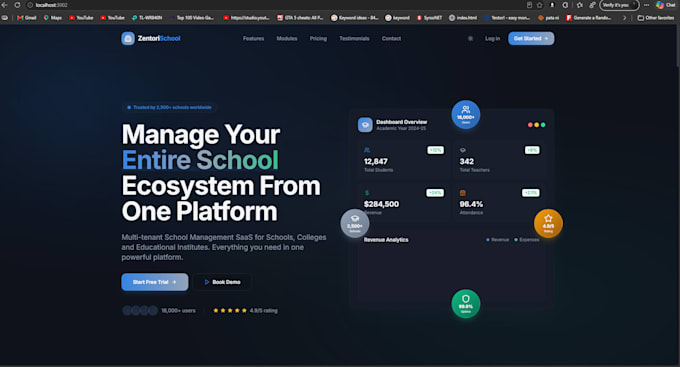Click the ZentoriSchool logo icon
This screenshot has height=367, width=680.
128,38
